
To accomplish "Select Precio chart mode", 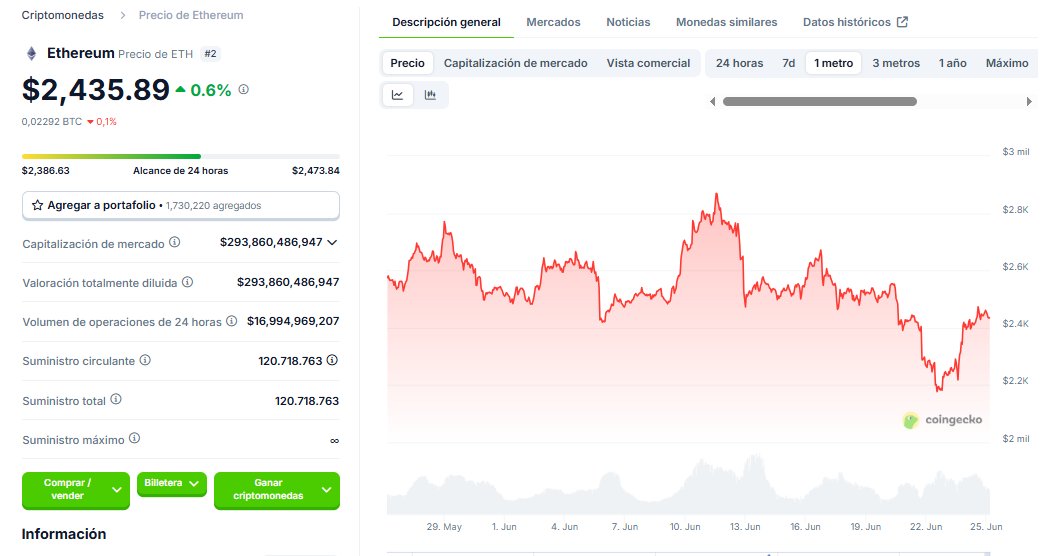I will point(407,63).
